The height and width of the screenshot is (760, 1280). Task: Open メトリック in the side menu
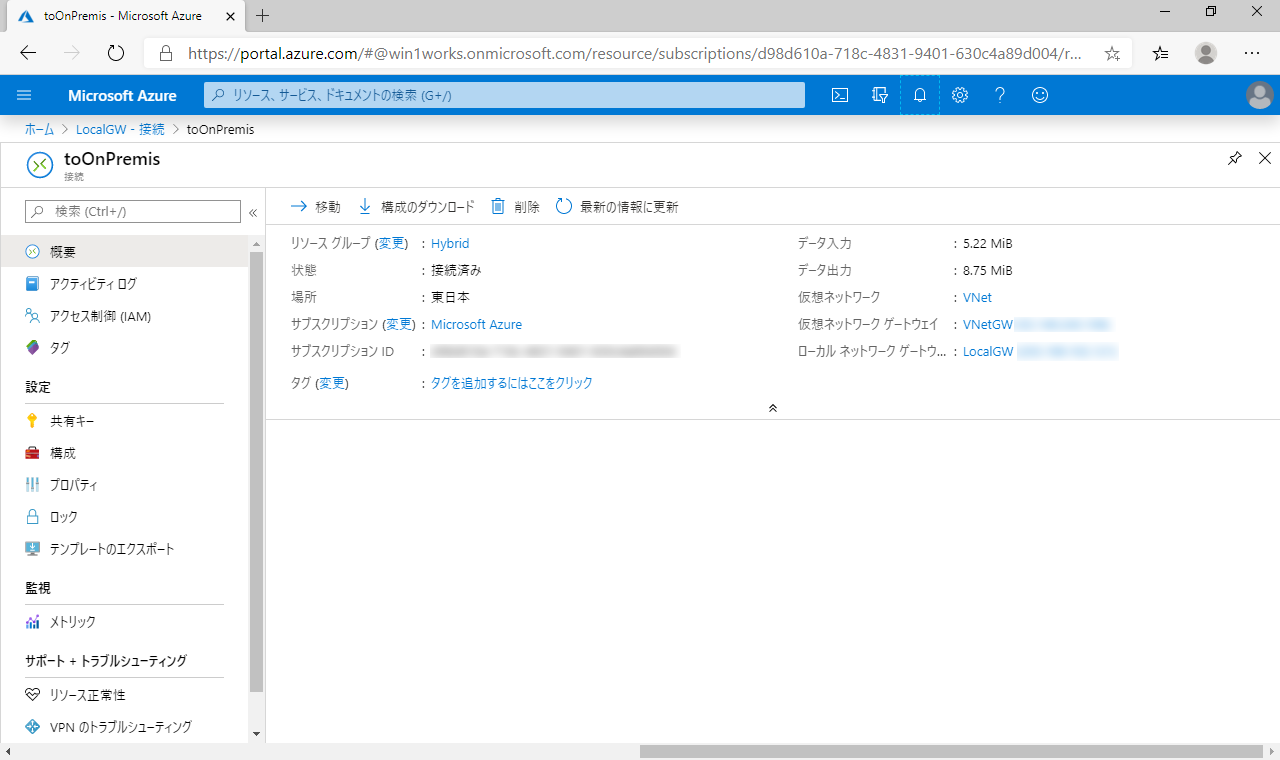coord(125,622)
